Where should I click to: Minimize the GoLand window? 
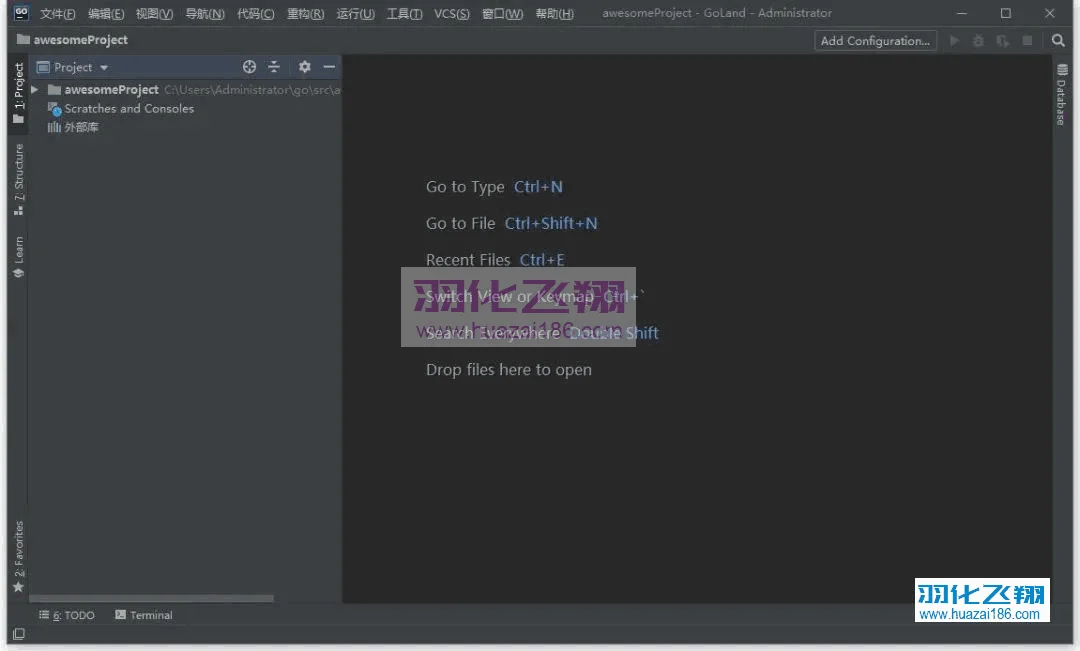click(962, 13)
